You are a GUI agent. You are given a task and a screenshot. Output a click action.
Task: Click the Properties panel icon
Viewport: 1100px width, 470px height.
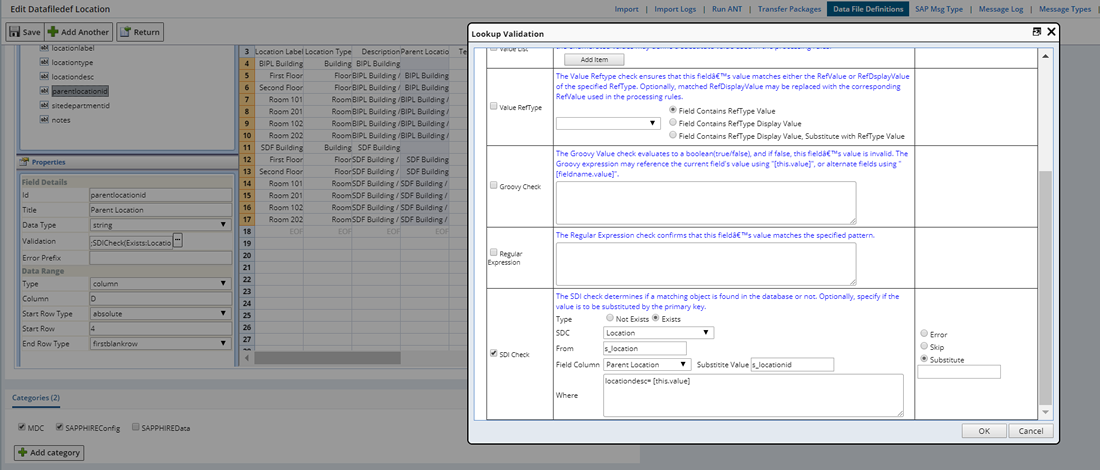24,162
